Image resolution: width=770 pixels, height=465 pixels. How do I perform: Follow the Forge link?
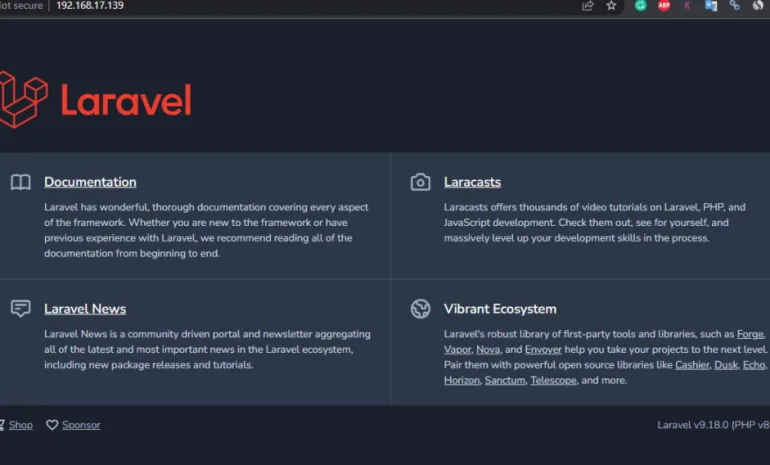750,334
